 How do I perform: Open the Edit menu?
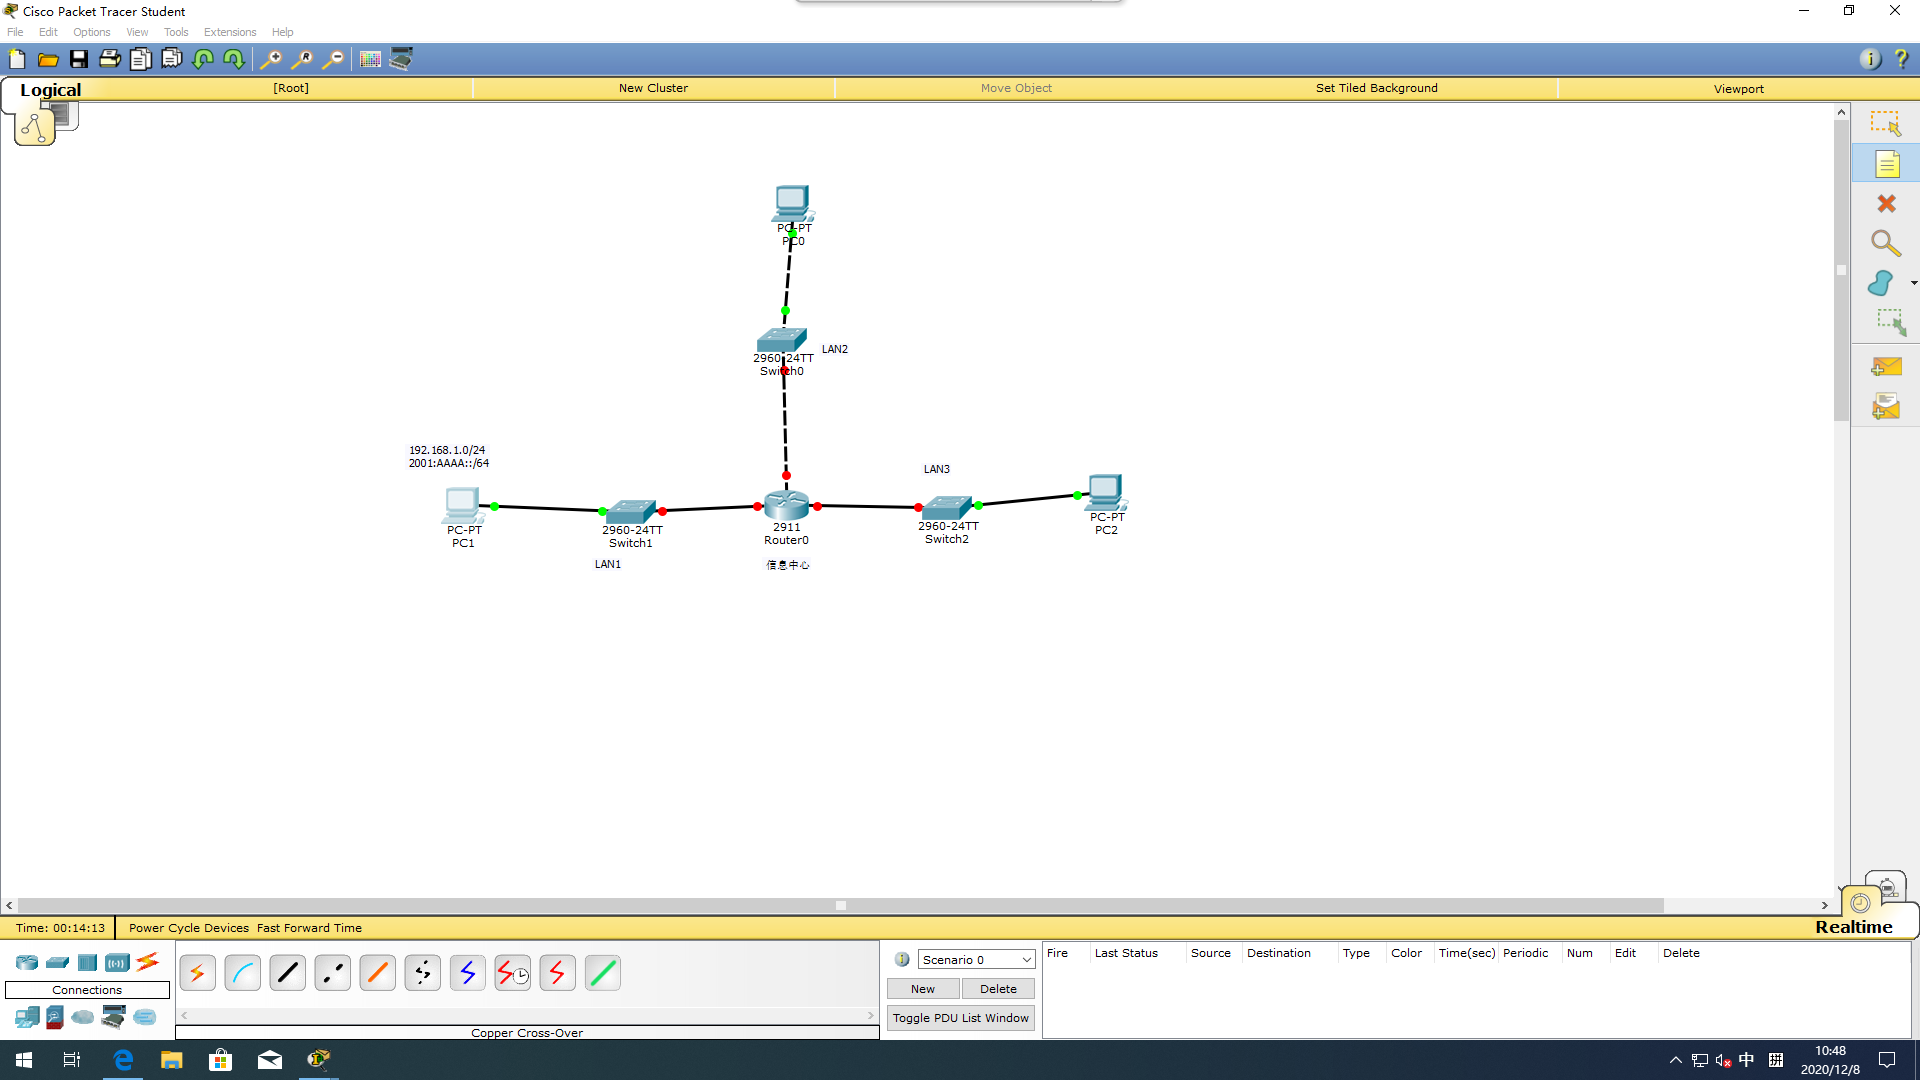pyautogui.click(x=48, y=32)
